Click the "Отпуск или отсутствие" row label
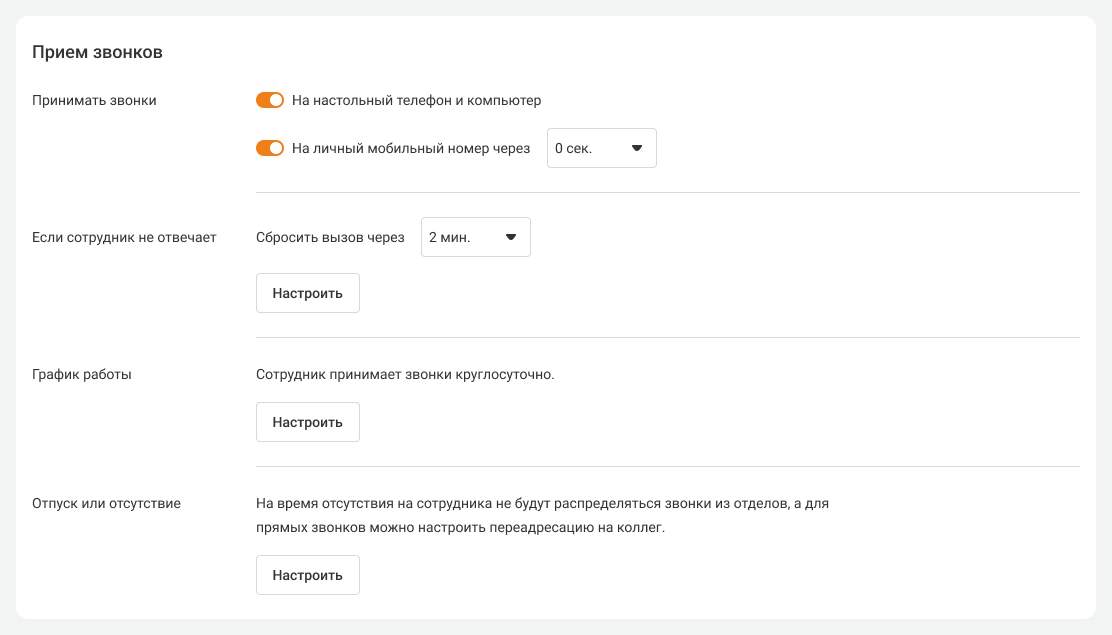Image resolution: width=1112 pixels, height=635 pixels. click(x=106, y=503)
